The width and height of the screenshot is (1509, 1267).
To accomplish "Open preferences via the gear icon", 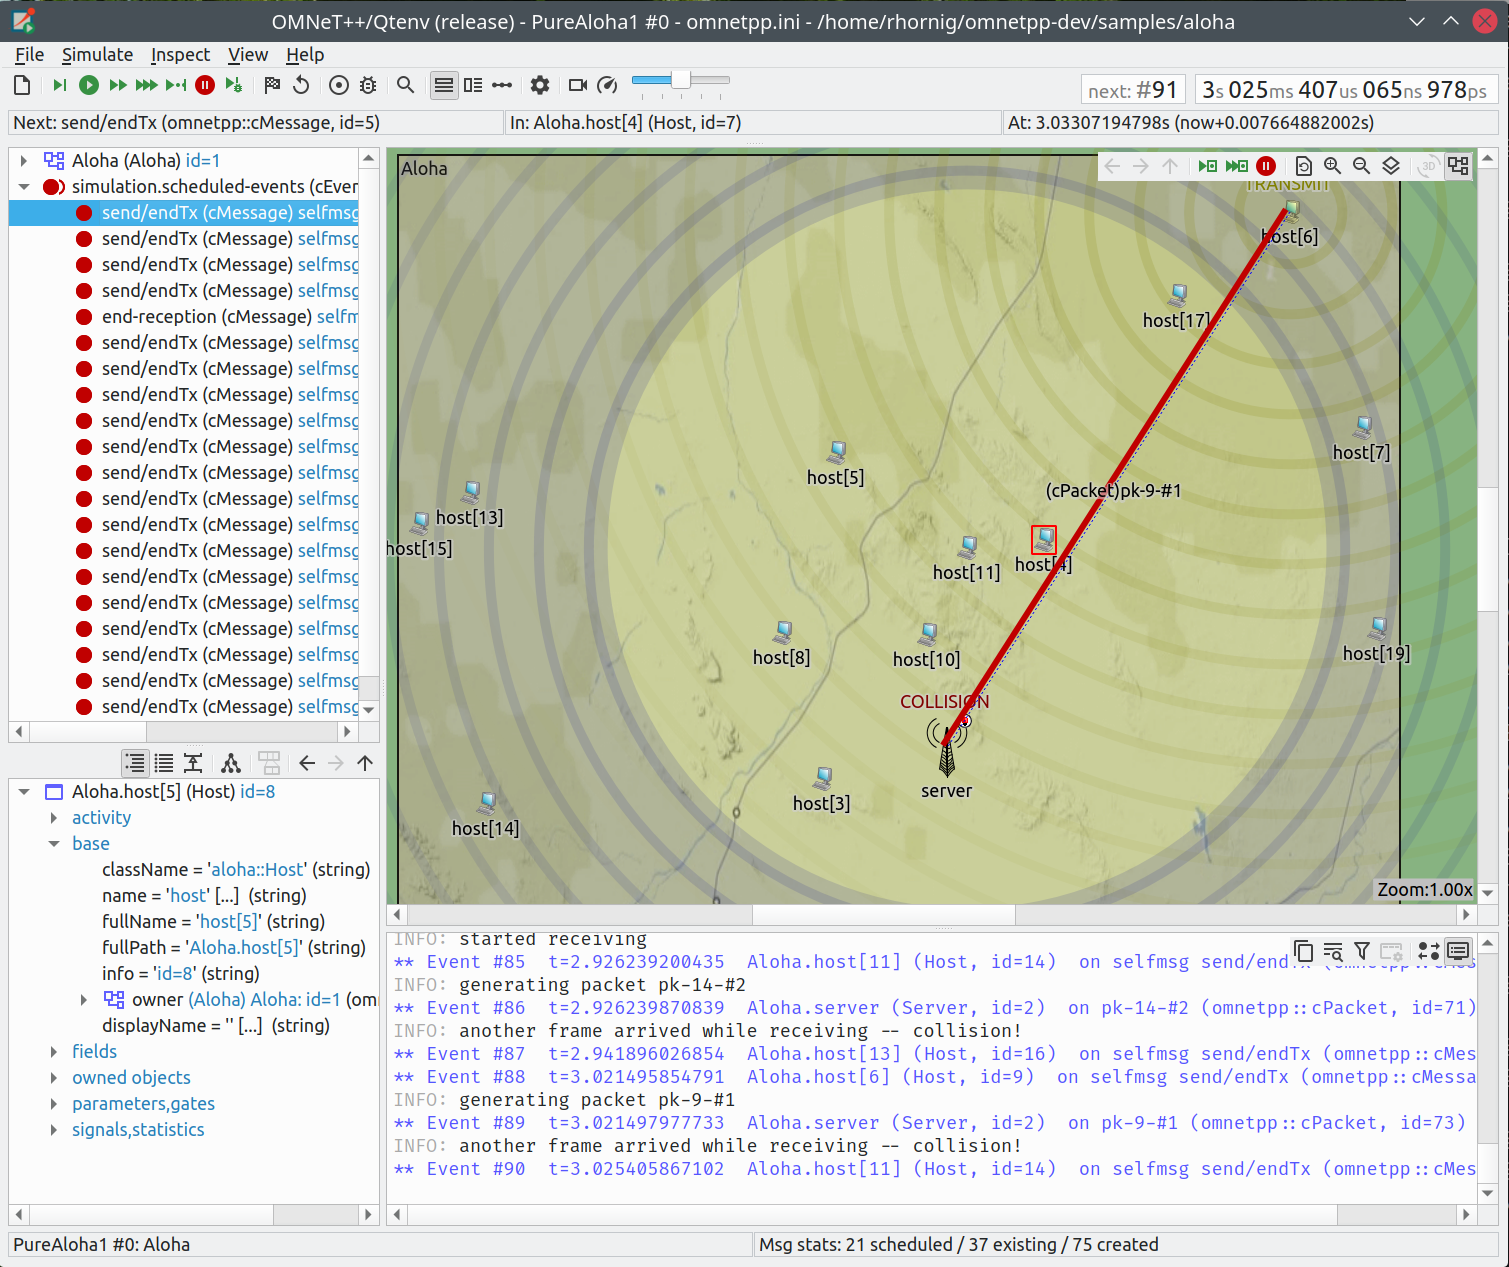I will pos(540,85).
